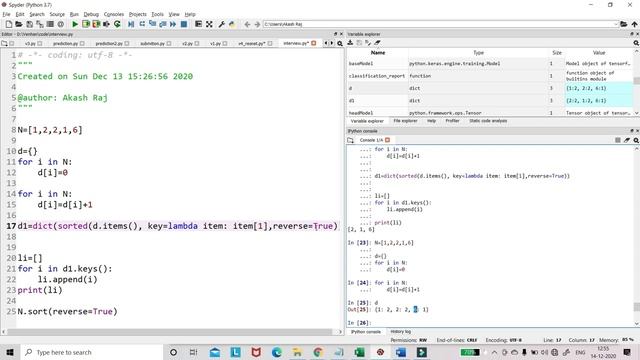Click the In [26] console prompt
The width and height of the screenshot is (640, 360).
coord(358,323)
